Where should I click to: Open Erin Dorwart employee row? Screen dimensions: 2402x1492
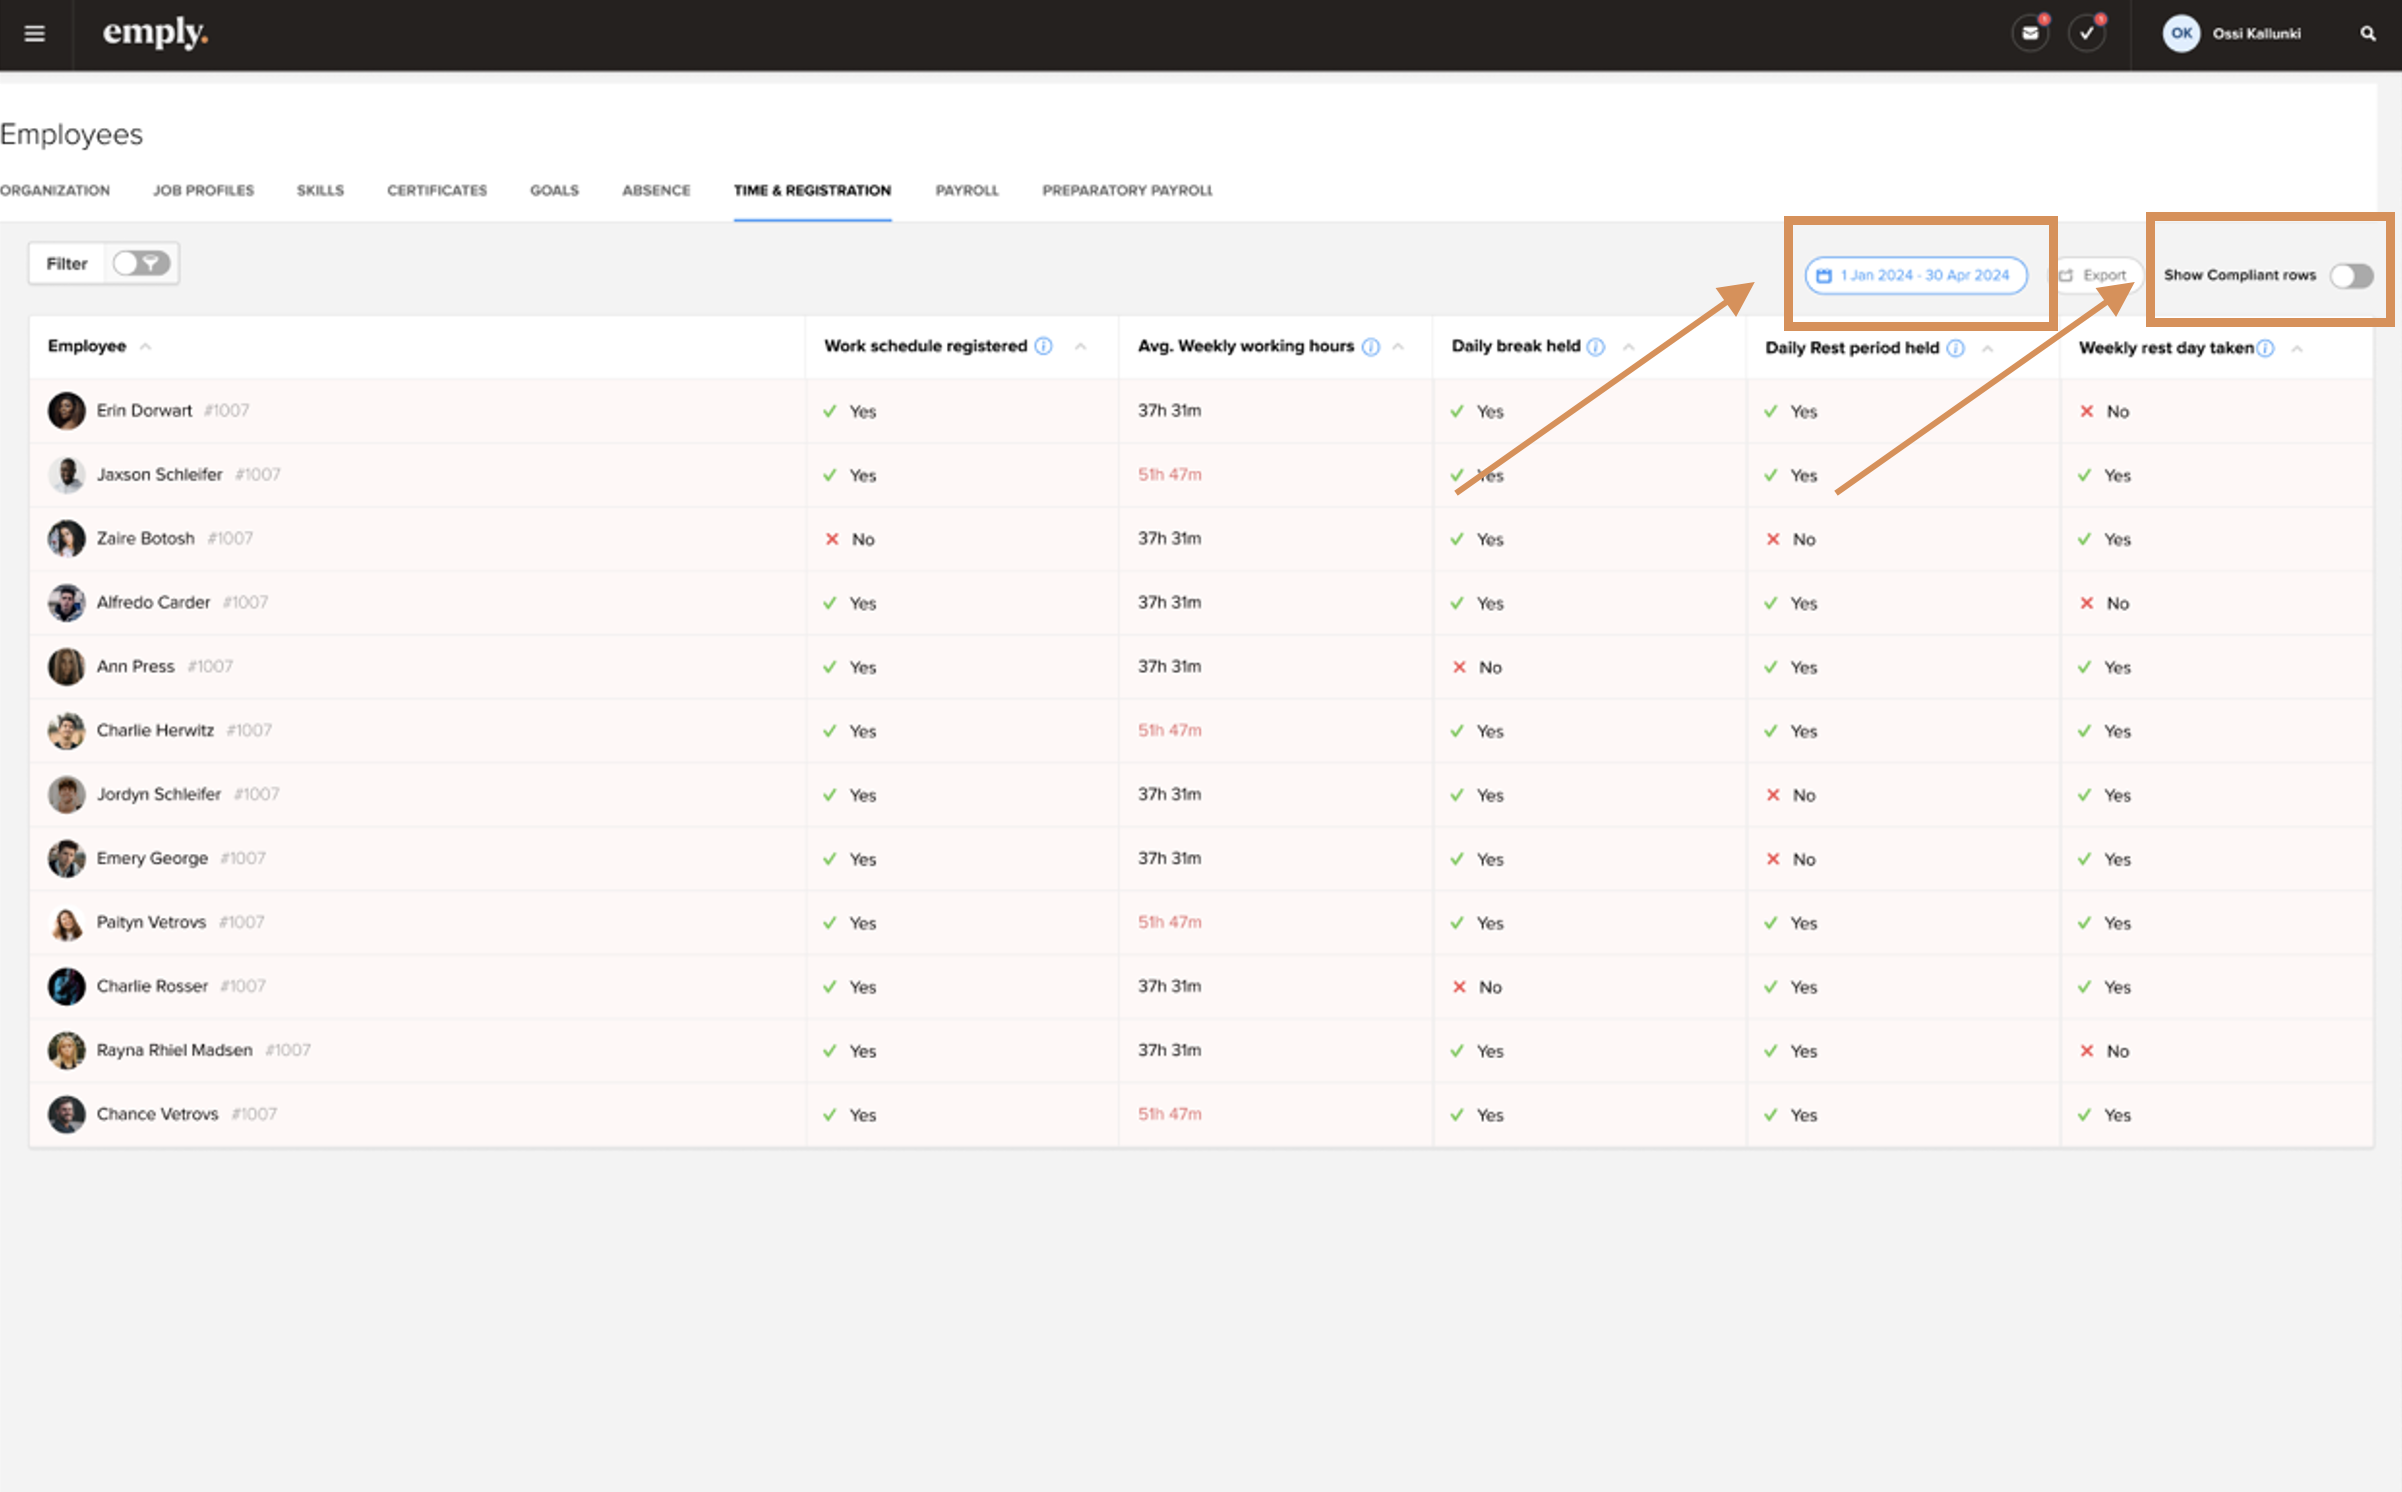click(x=144, y=410)
